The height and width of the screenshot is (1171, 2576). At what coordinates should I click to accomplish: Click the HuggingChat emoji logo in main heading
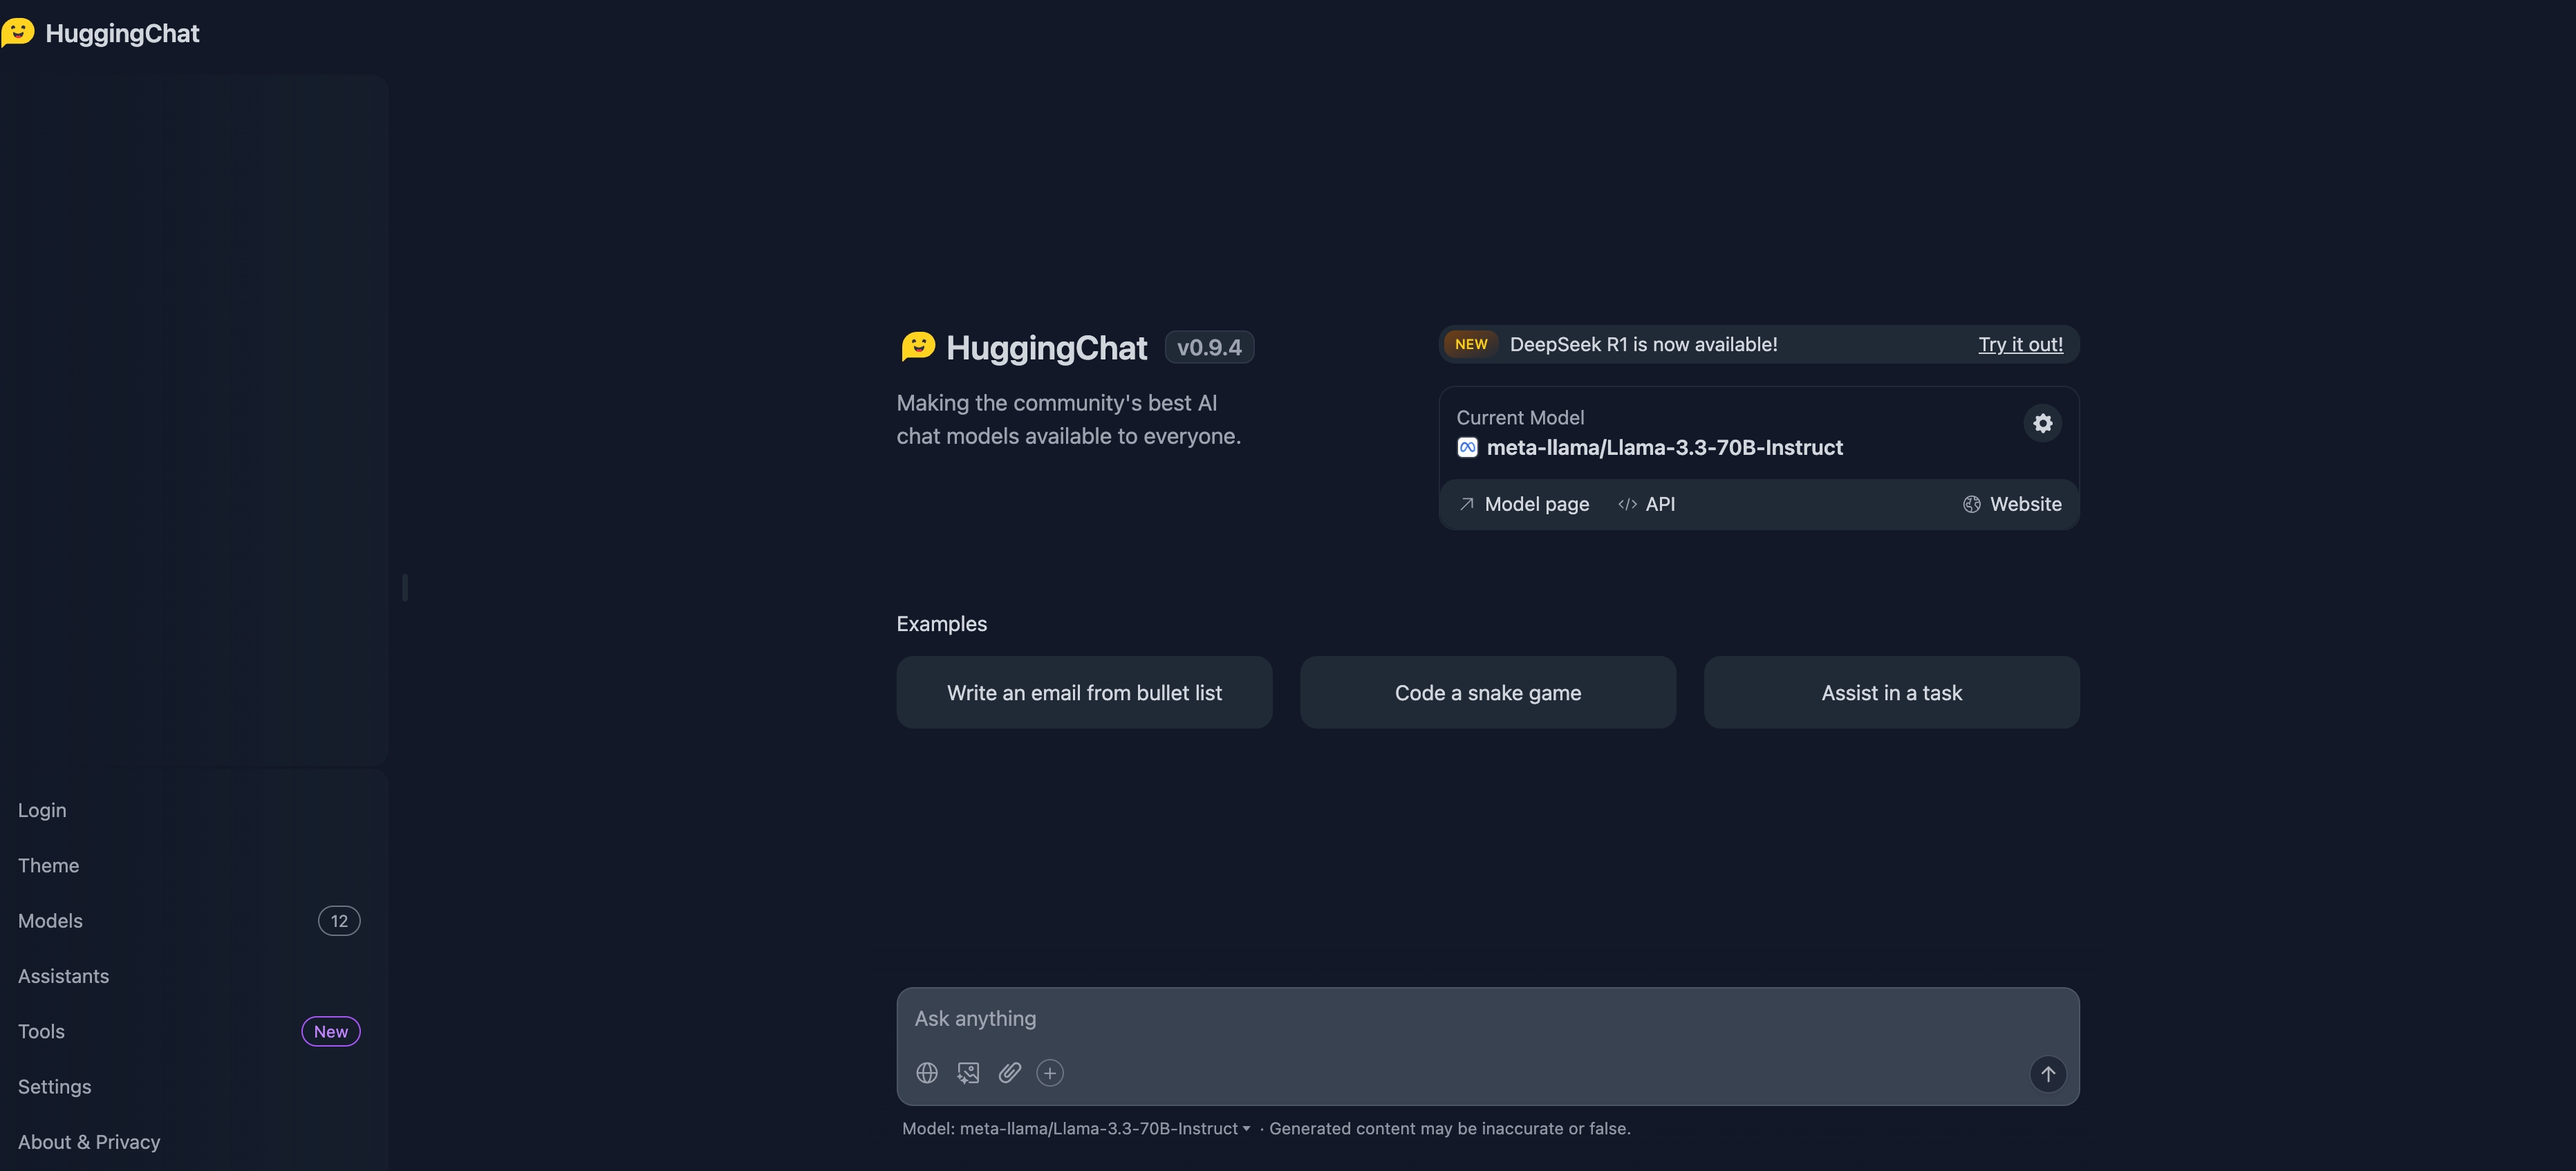918,347
